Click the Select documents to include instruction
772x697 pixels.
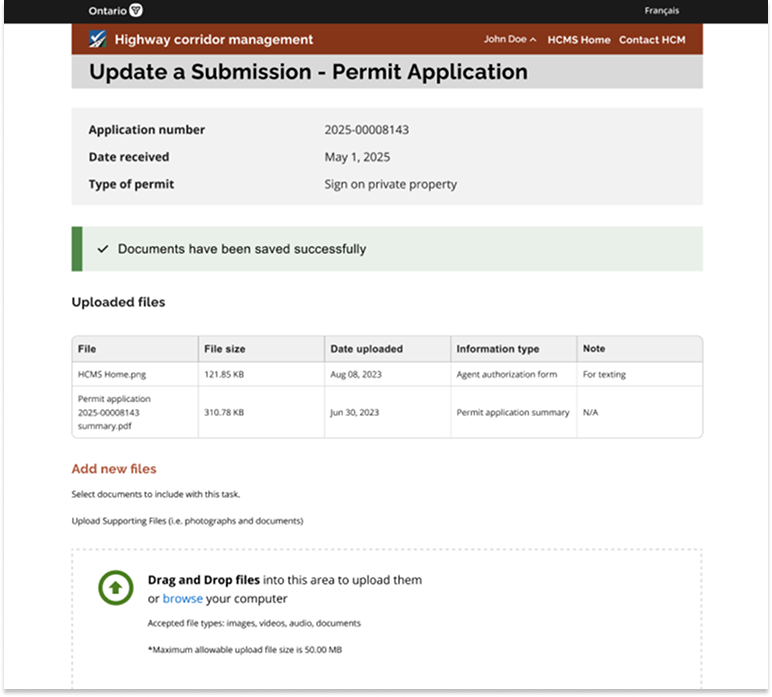(x=156, y=494)
